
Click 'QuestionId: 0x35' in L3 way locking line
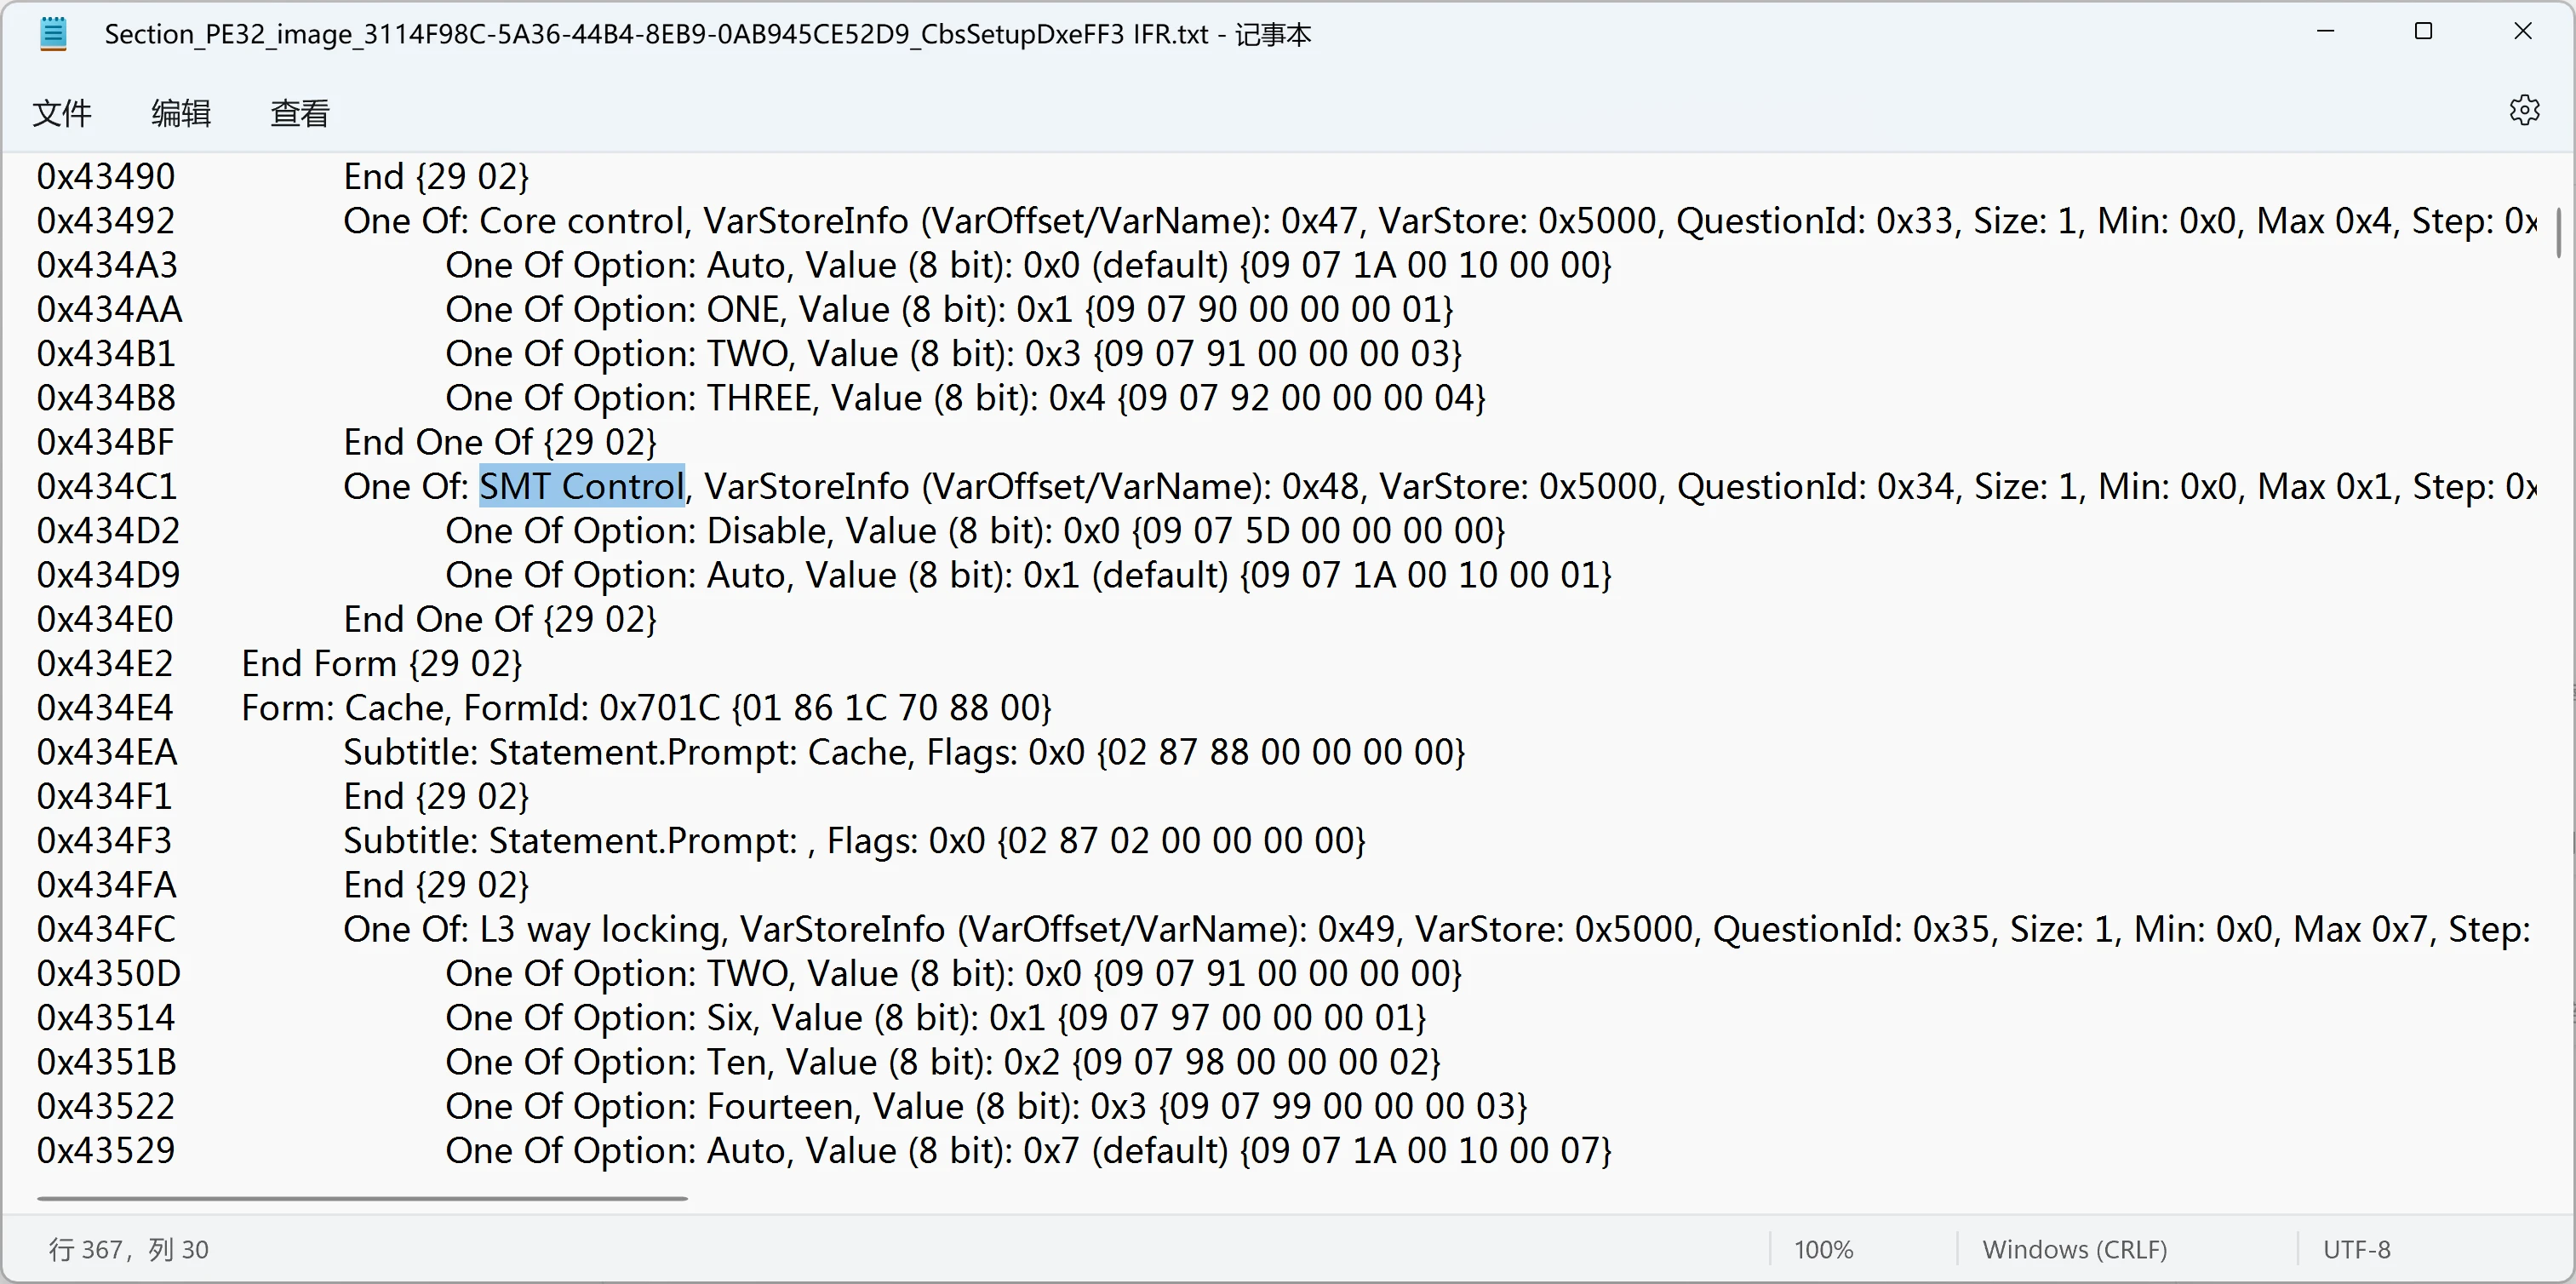pyautogui.click(x=1851, y=929)
